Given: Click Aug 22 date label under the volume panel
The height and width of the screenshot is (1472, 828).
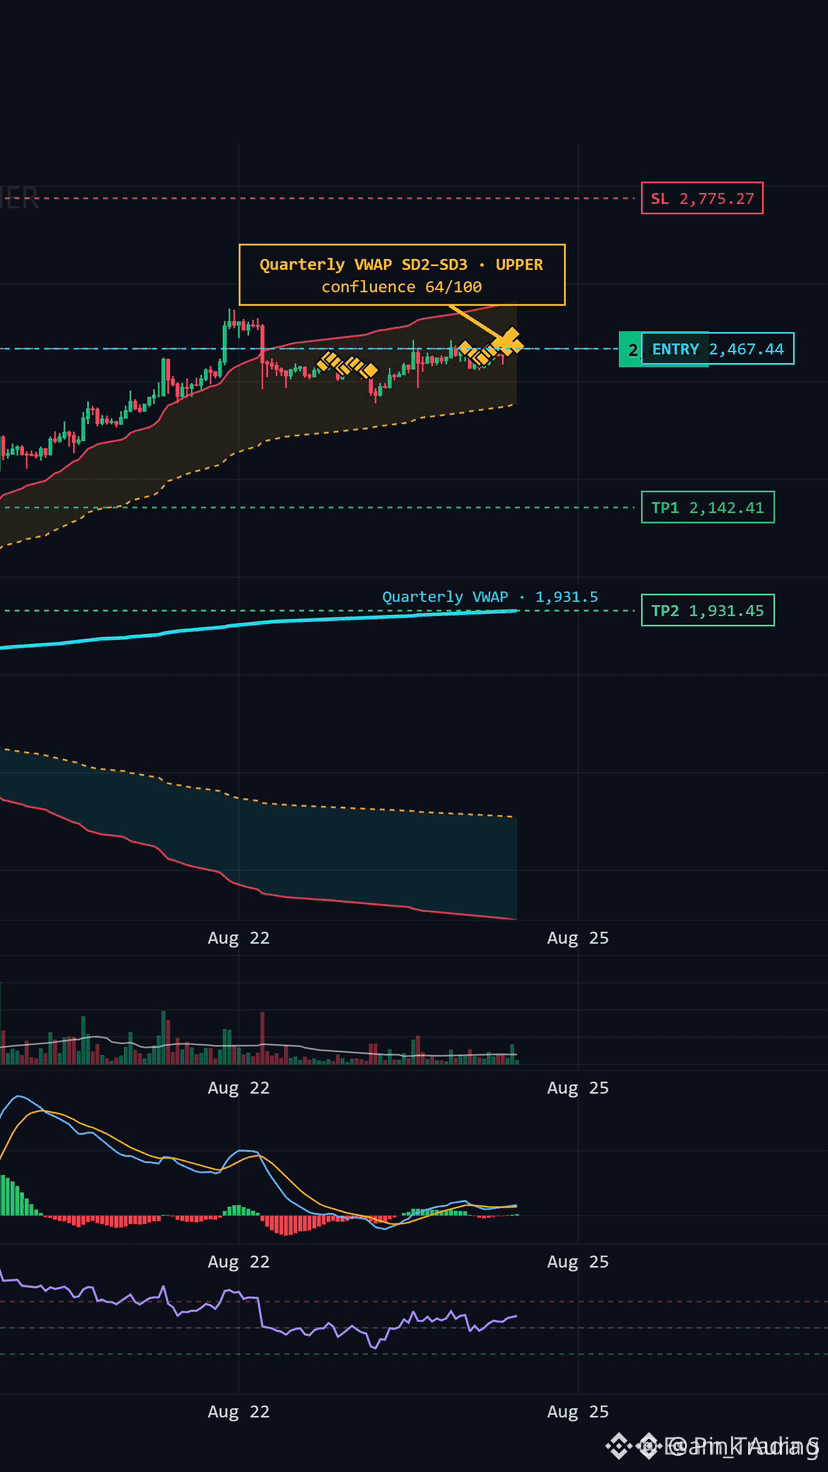Looking at the screenshot, I should coord(239,1088).
